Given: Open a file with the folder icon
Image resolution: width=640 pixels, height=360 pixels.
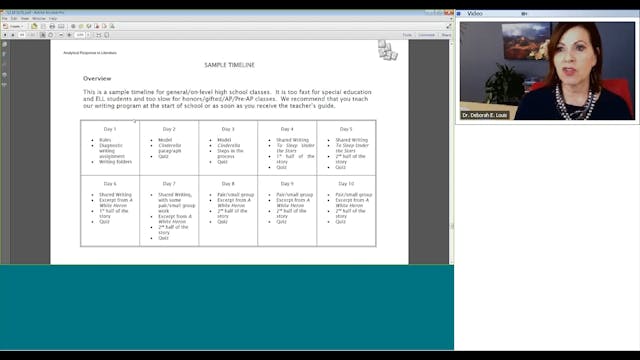Looking at the screenshot, I should coord(34,26).
